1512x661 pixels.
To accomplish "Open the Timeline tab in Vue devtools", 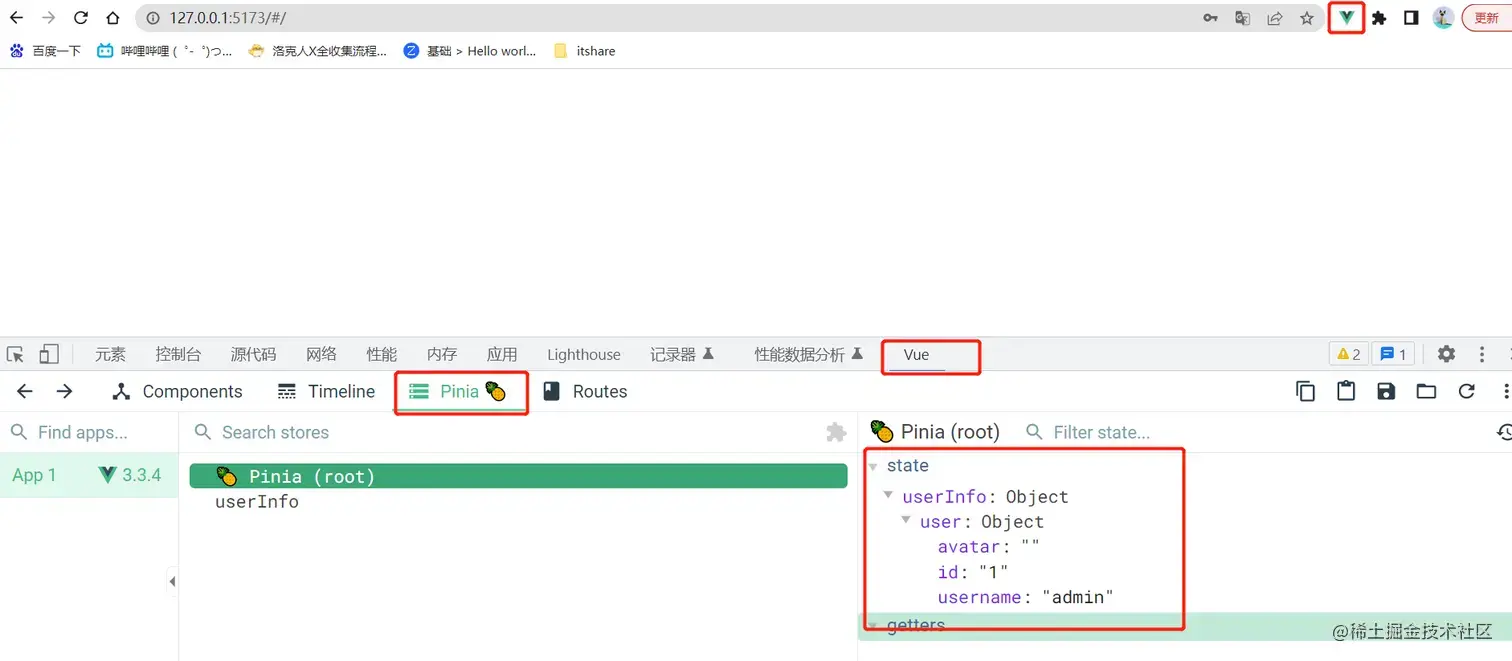I will click(326, 391).
